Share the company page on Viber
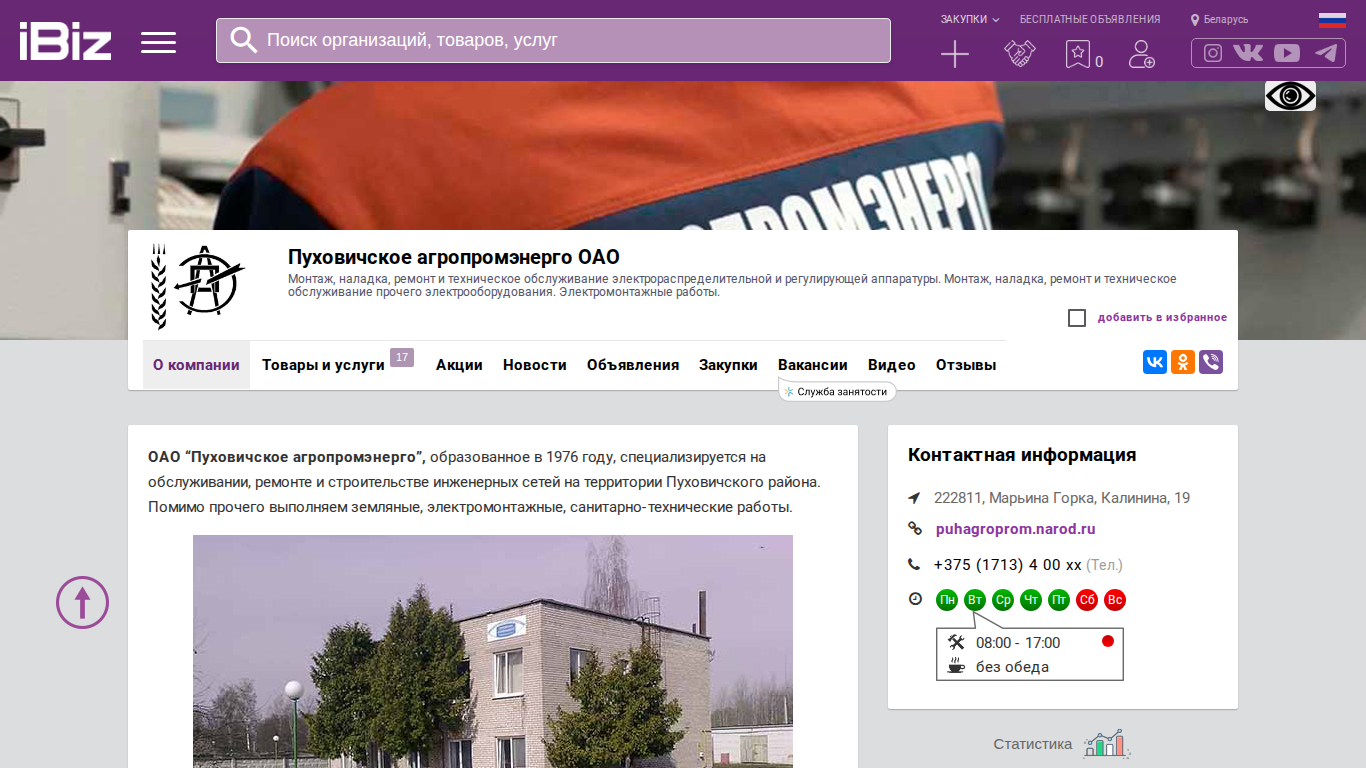The width and height of the screenshot is (1366, 768). [1211, 362]
